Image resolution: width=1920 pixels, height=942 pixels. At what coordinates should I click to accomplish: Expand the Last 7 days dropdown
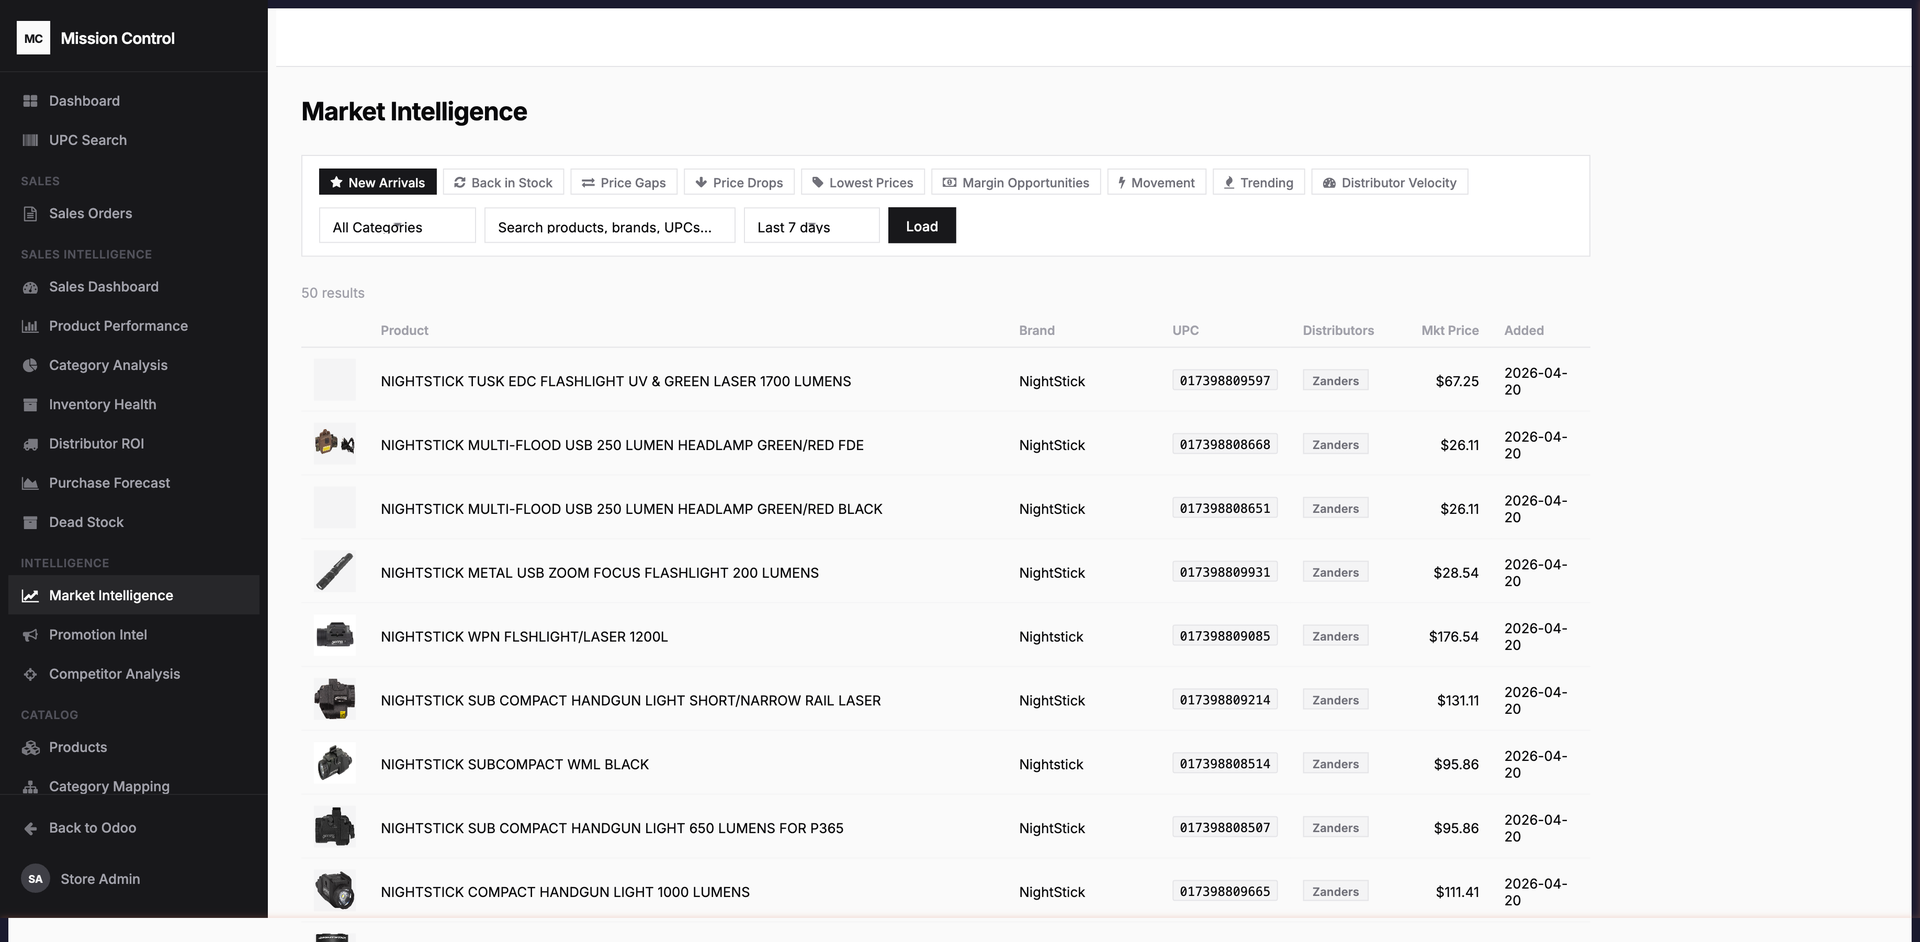click(x=811, y=226)
